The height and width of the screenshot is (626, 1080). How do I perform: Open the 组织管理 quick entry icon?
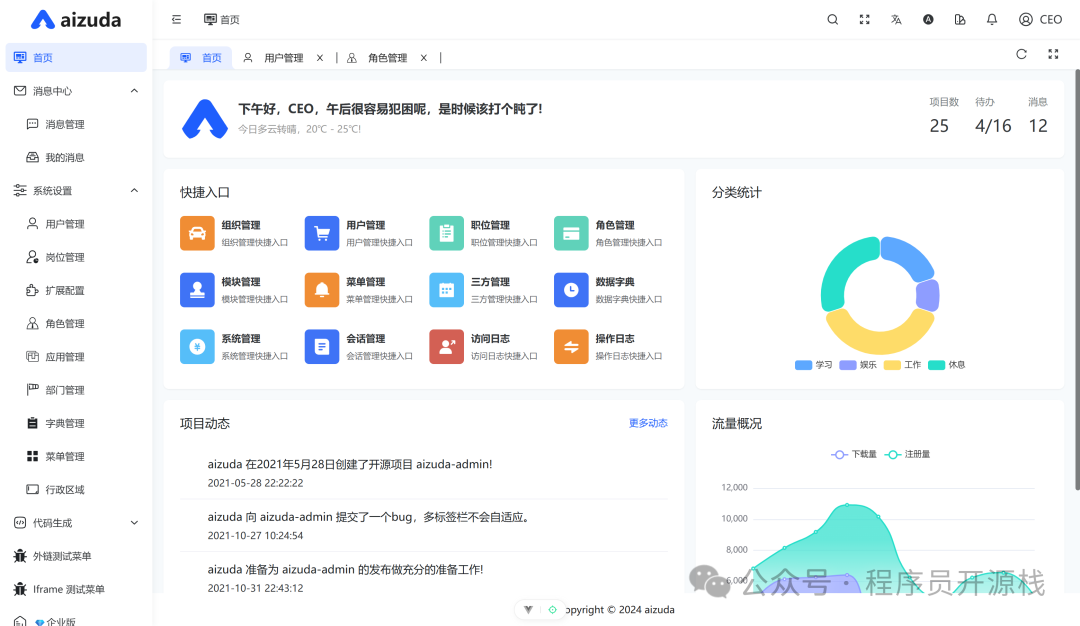click(197, 232)
